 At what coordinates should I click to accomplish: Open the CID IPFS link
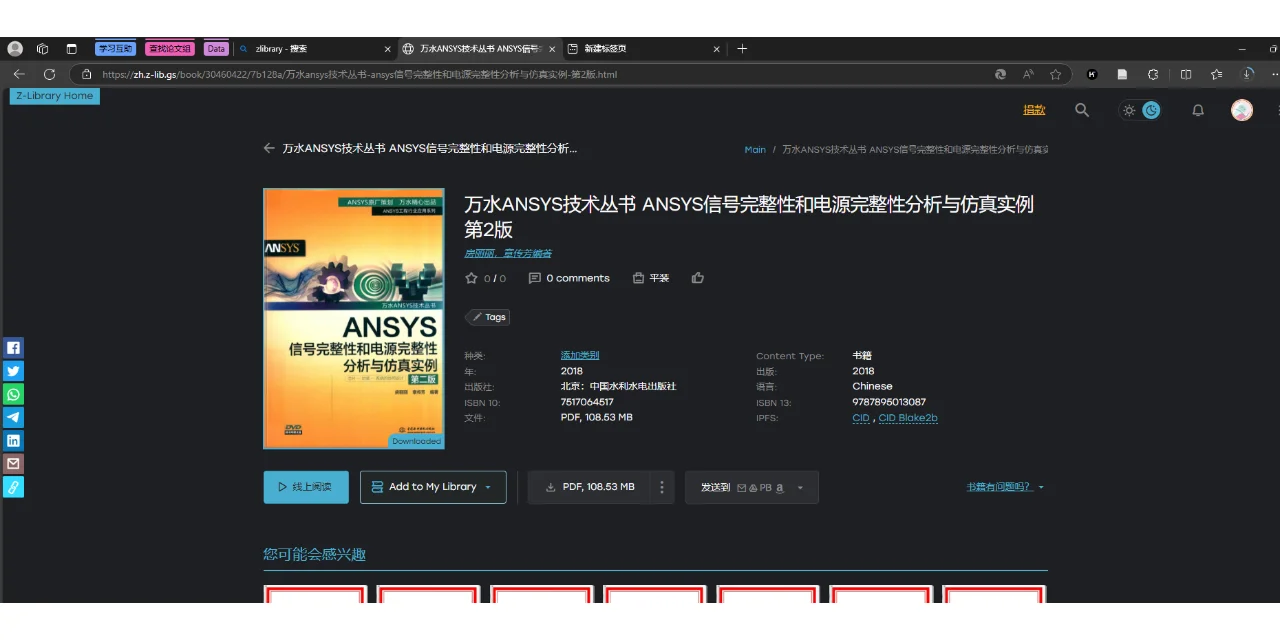coord(861,418)
